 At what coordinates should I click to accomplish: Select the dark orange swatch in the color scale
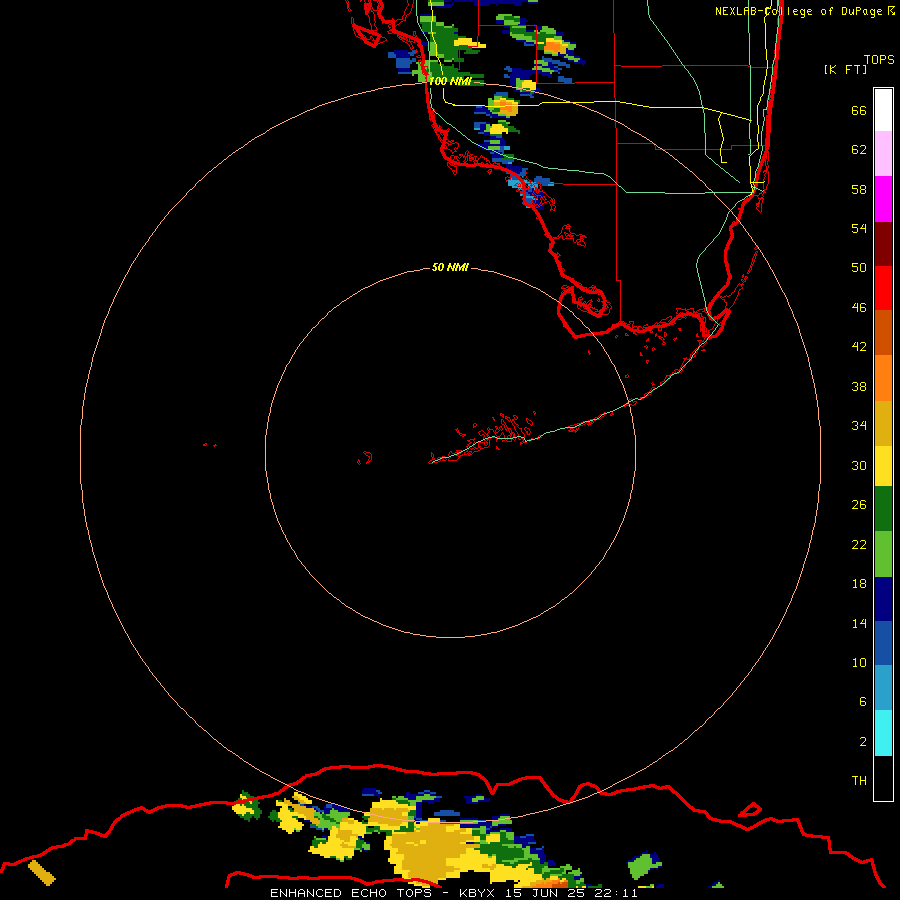click(883, 333)
